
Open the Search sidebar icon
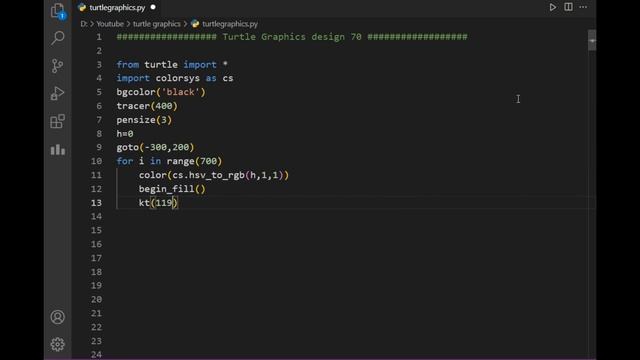click(x=58, y=38)
